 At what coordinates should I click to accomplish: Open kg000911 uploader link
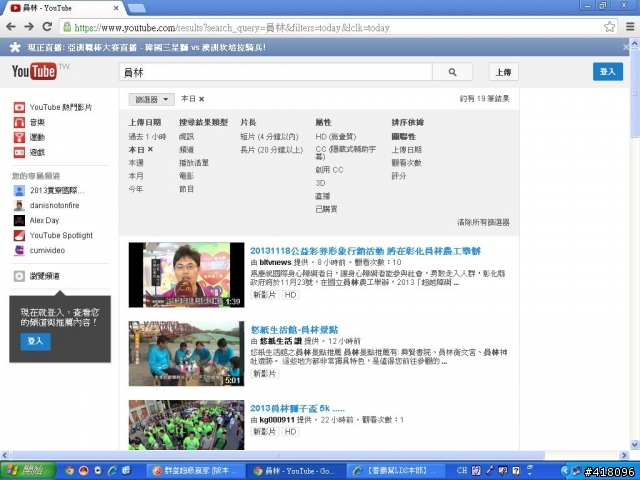point(277,420)
